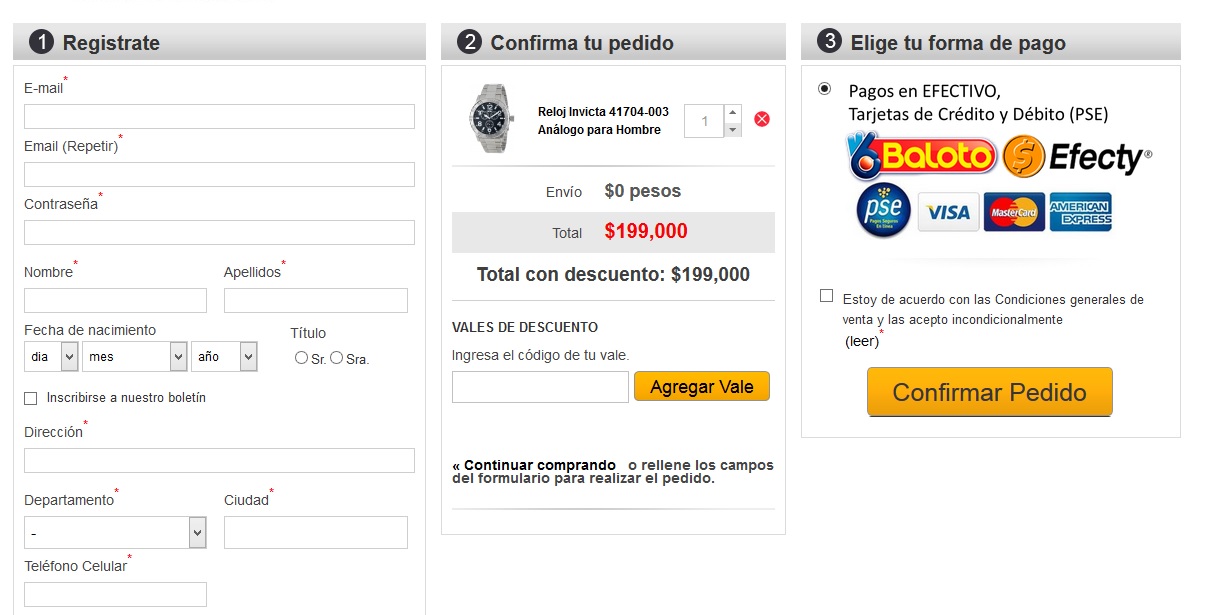The image size is (1215, 615).
Task: Decrease watch quantity with down arrow
Action: tap(733, 130)
